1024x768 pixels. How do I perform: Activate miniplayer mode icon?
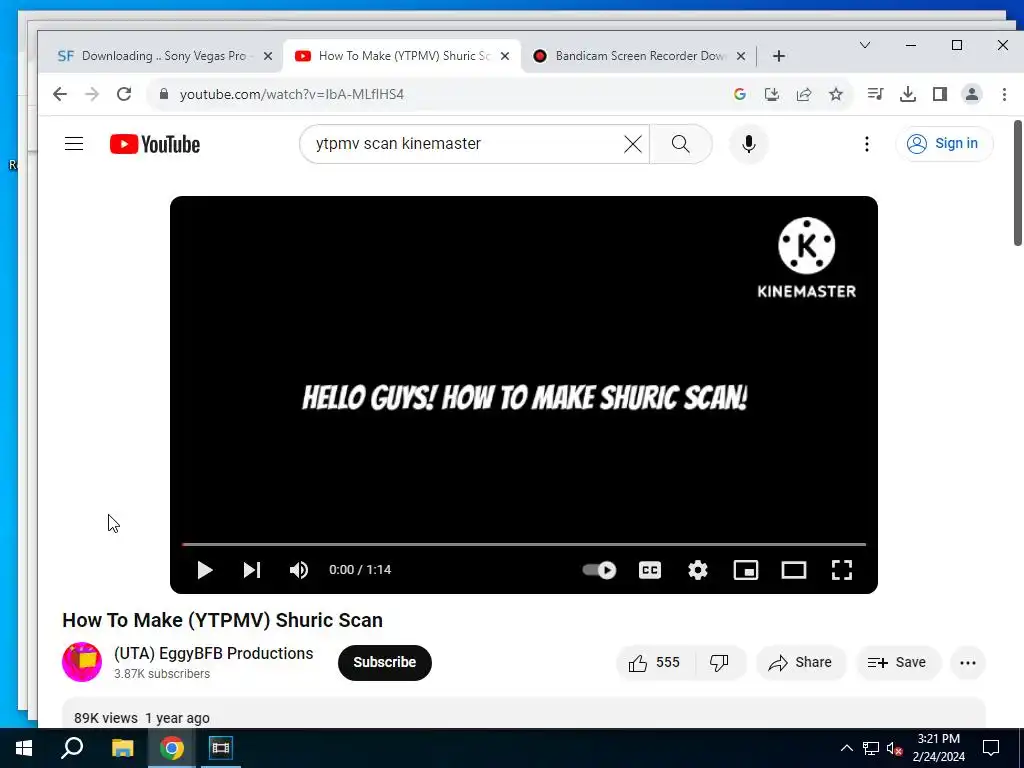tap(746, 570)
